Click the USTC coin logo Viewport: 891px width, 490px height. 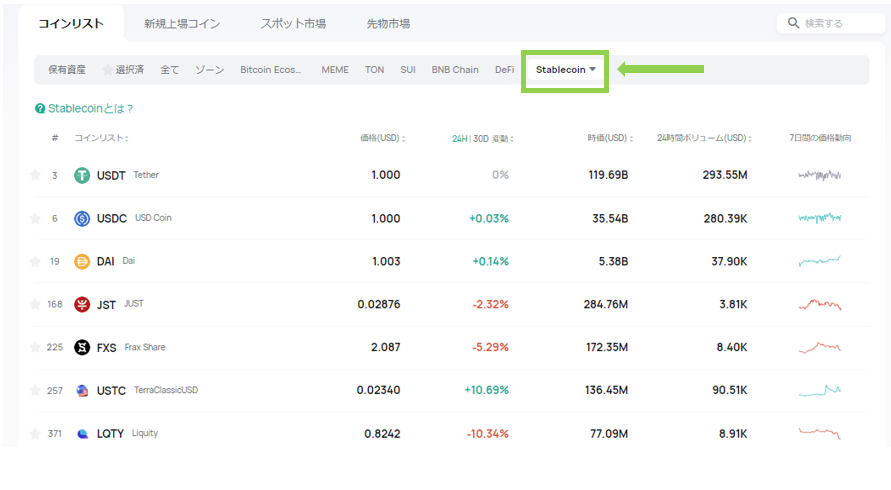[82, 391]
